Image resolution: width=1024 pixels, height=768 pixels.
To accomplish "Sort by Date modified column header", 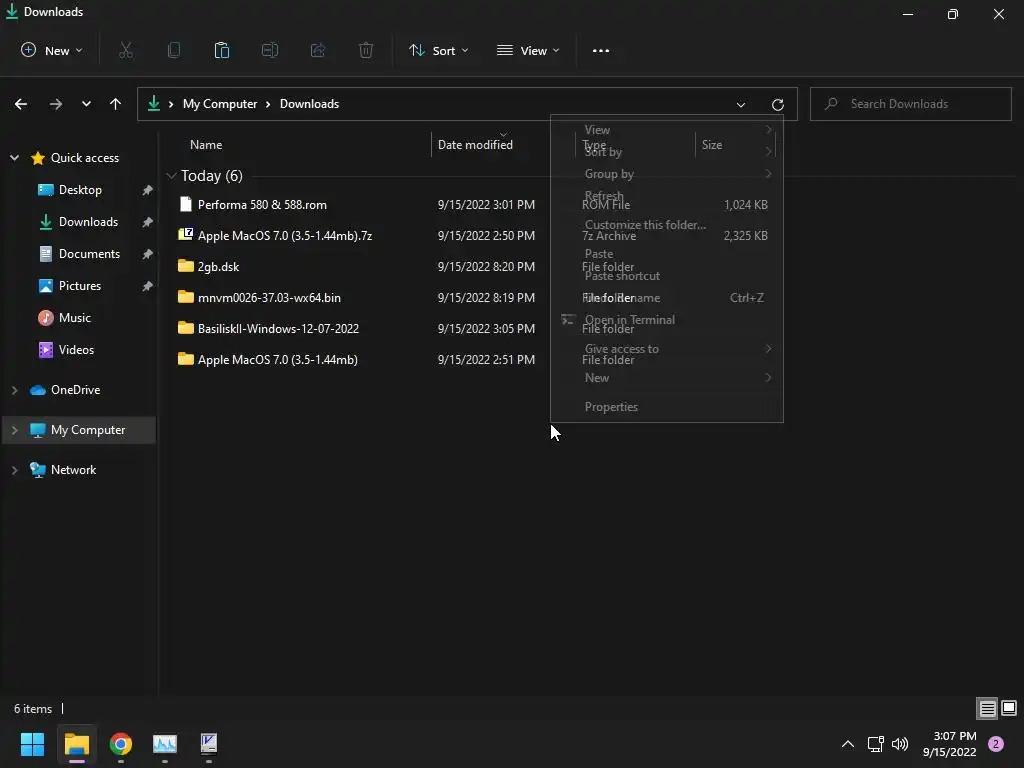I will click(x=475, y=145).
